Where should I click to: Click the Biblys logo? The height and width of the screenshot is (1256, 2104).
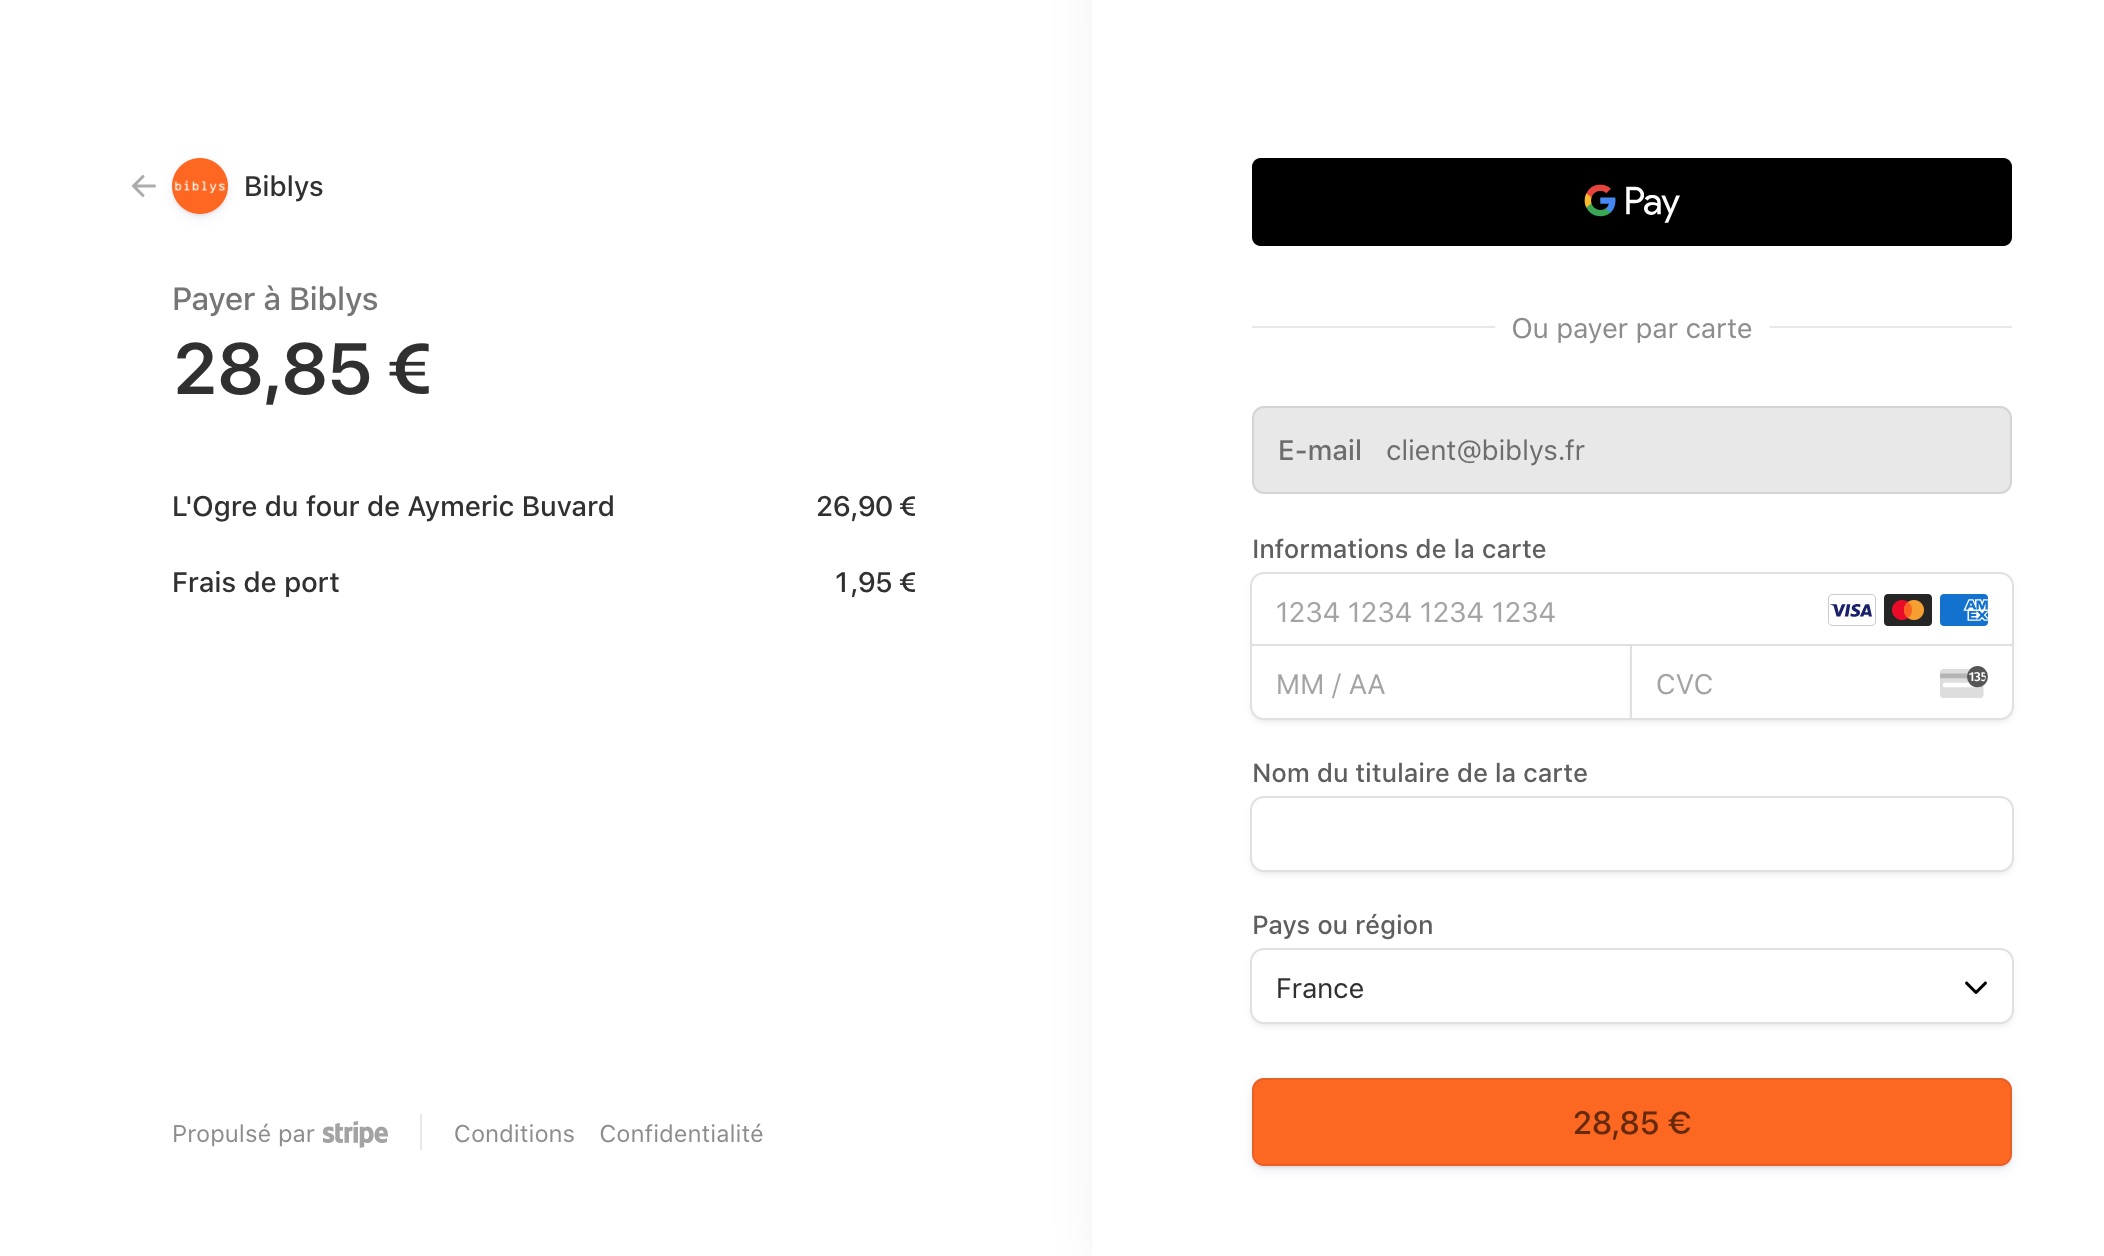(199, 185)
